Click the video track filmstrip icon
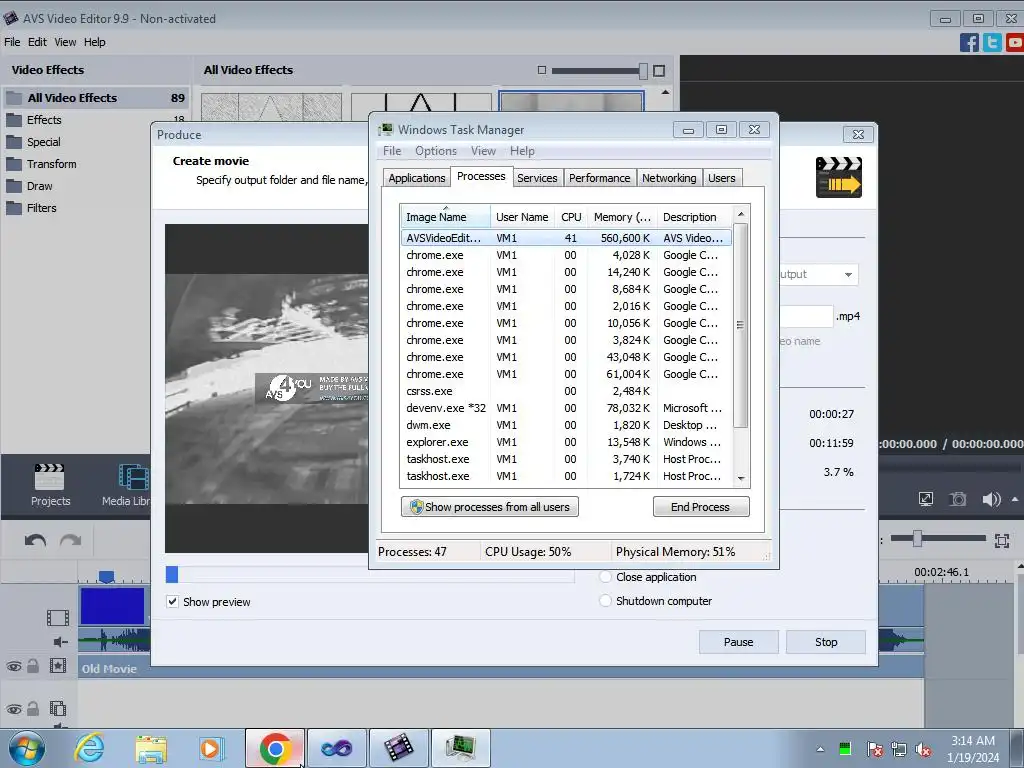This screenshot has height=768, width=1024. 57,617
